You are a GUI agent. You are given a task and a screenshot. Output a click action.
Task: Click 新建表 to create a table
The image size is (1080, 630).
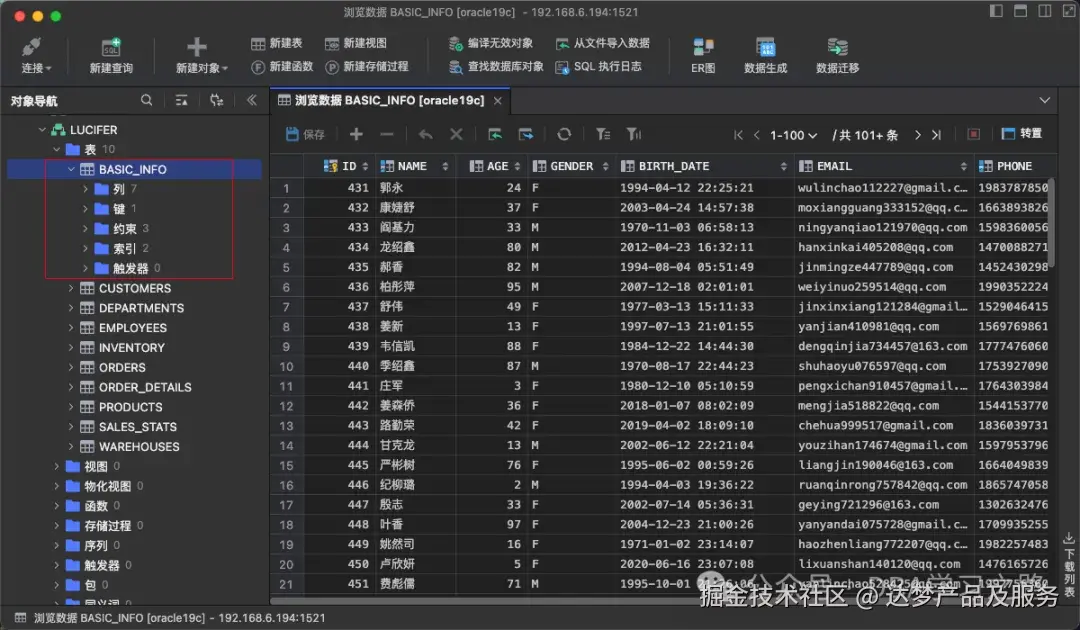coord(277,43)
